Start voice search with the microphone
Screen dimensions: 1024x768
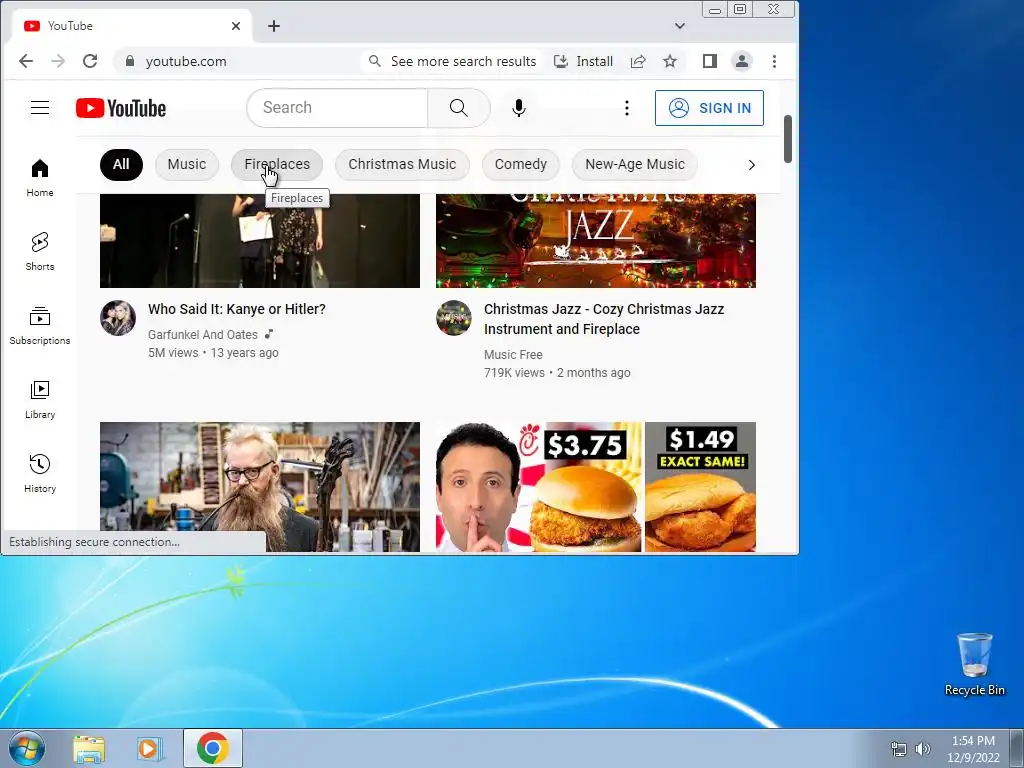click(519, 108)
